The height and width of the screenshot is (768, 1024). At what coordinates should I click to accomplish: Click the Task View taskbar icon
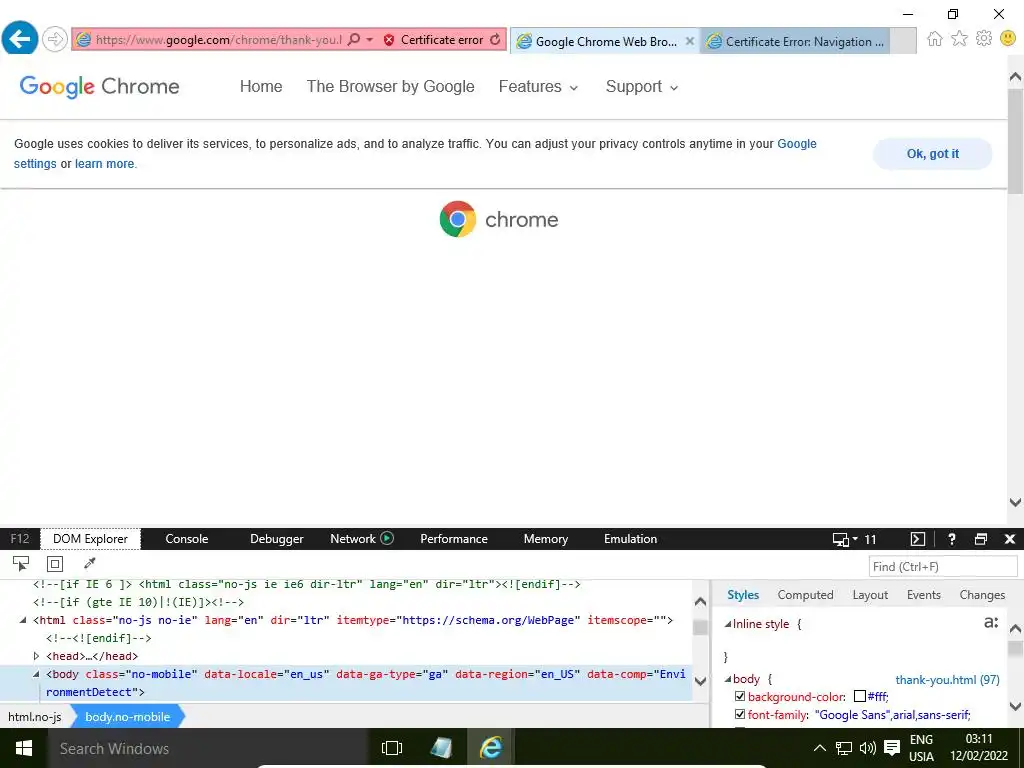(x=392, y=748)
